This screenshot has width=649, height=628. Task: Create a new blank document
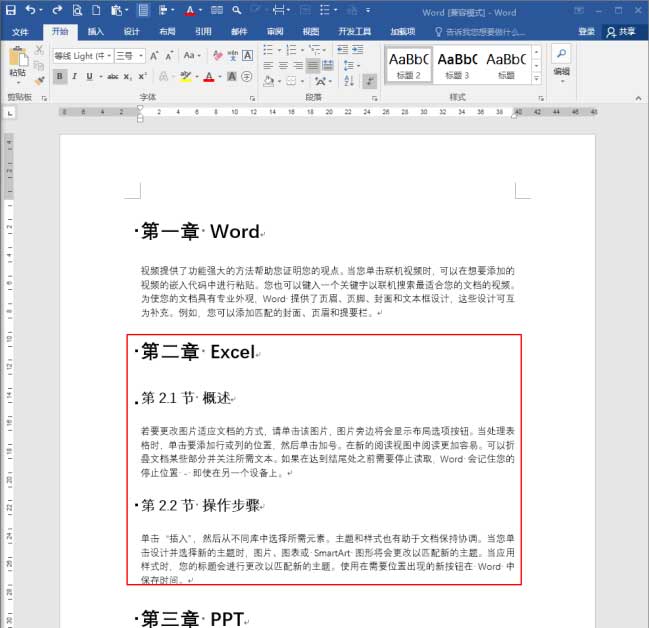pos(96,10)
